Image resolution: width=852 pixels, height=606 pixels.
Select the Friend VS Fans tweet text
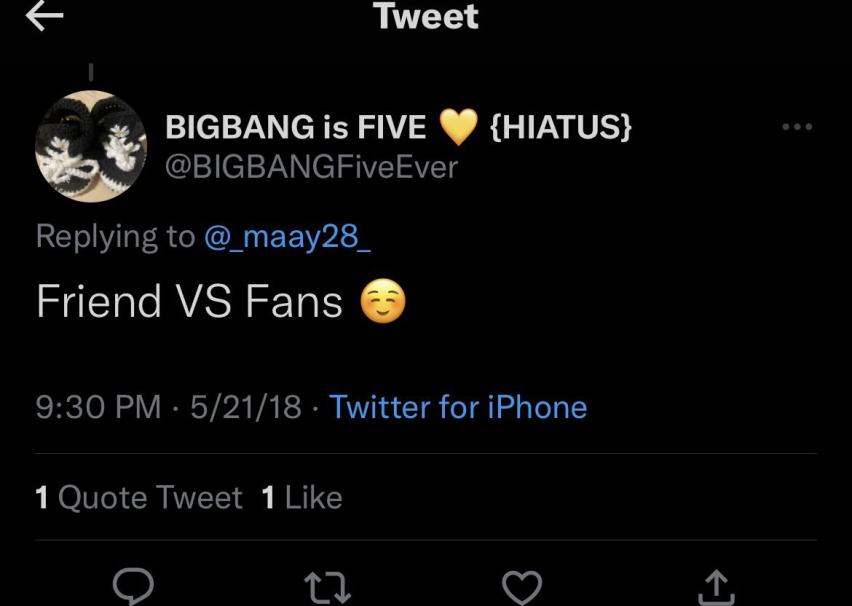point(189,302)
